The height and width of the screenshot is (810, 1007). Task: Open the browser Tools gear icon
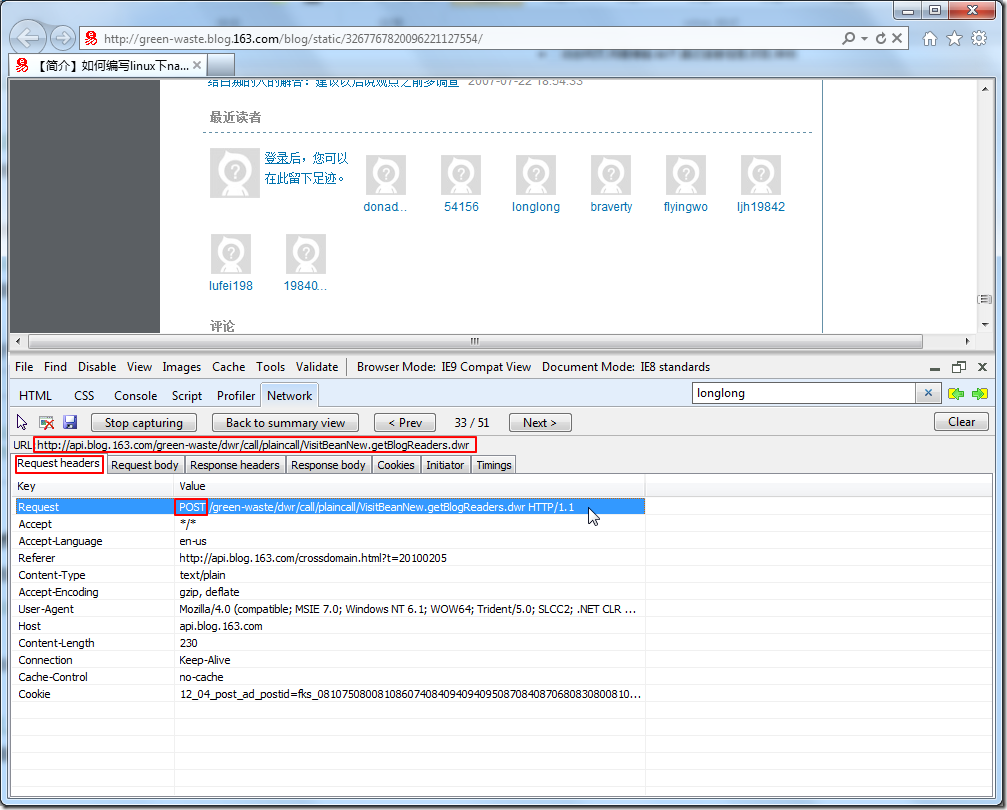coord(979,39)
